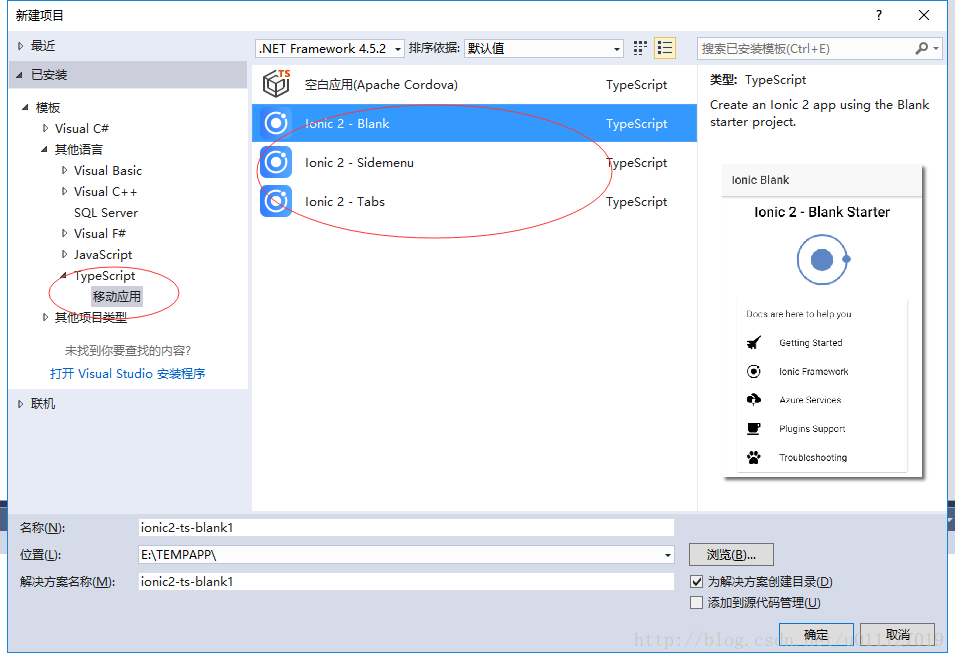Click the Troubleshooting paw icon

[x=753, y=457]
